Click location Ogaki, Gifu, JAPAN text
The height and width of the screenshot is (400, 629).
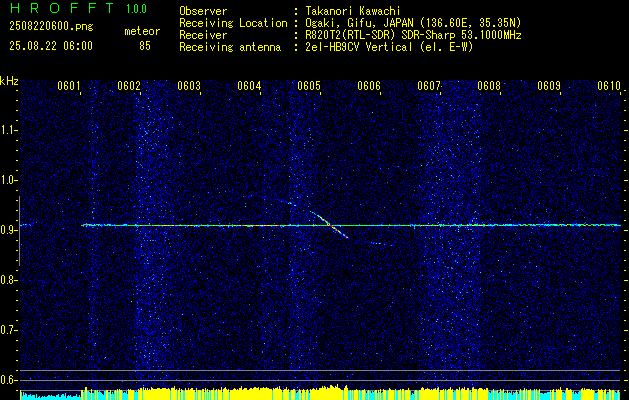tap(413, 23)
